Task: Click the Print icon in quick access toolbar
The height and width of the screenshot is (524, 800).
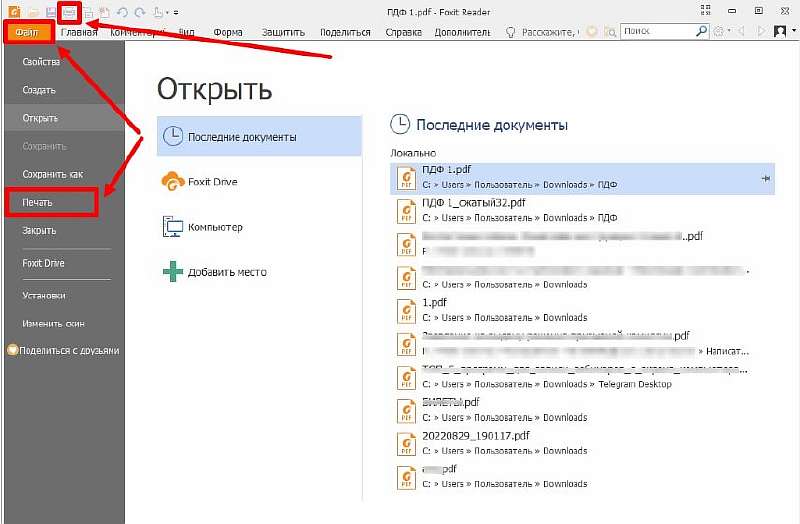Action: tap(69, 12)
